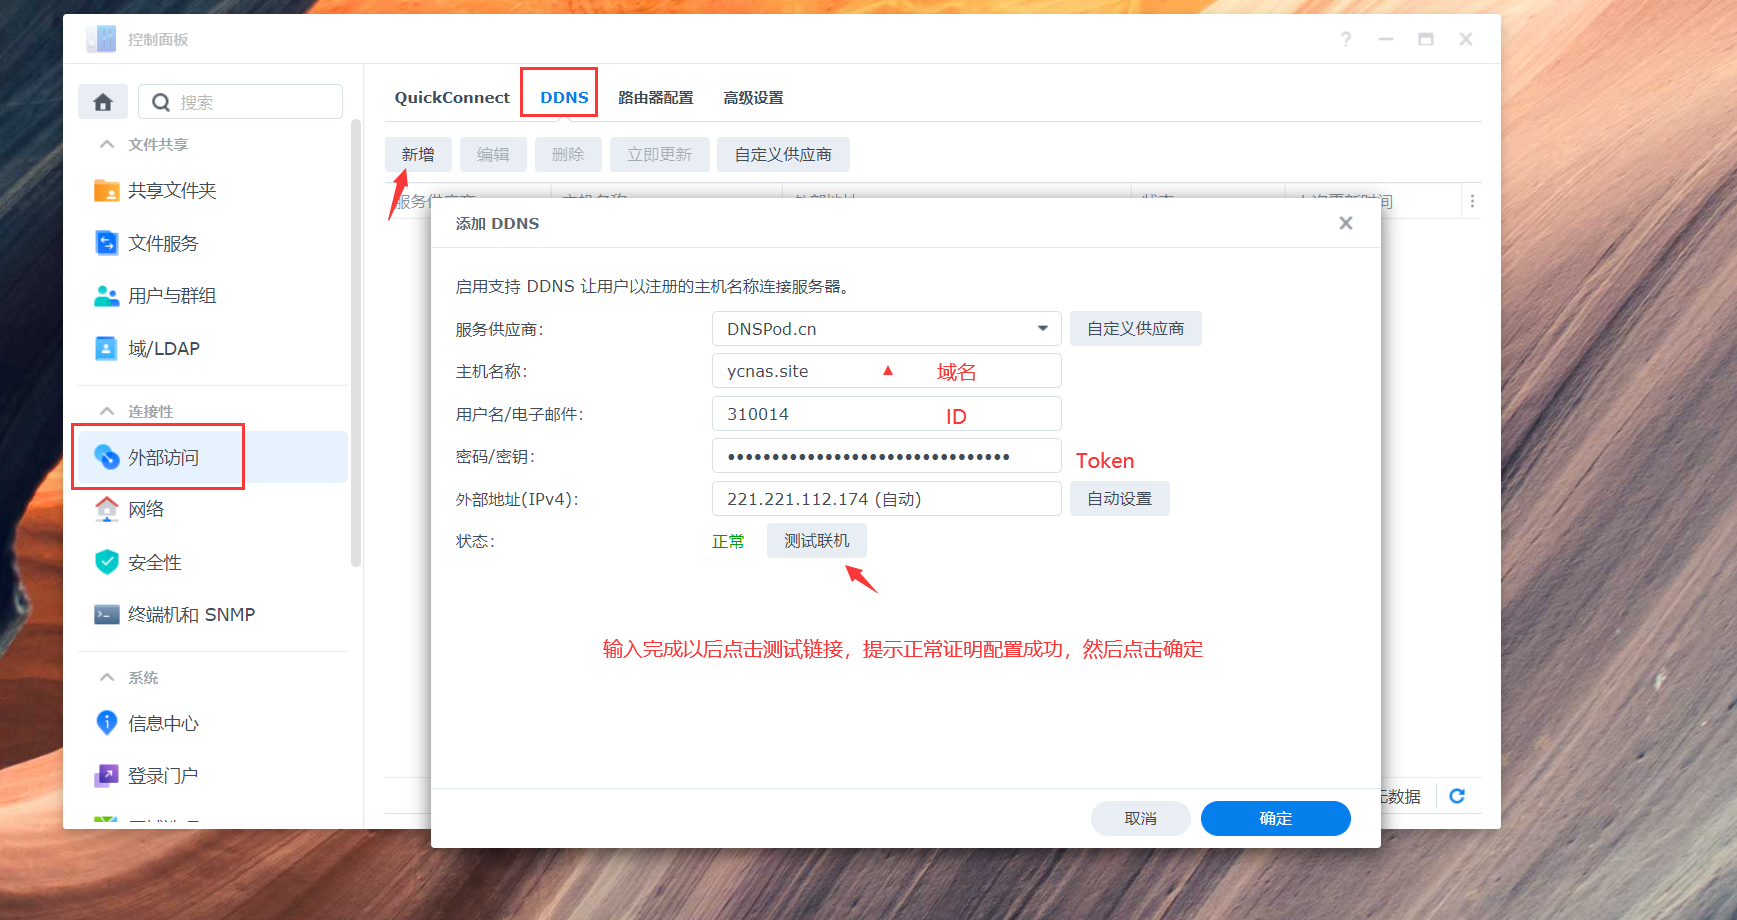Click the Update Now (立即更新) button

[x=660, y=154]
